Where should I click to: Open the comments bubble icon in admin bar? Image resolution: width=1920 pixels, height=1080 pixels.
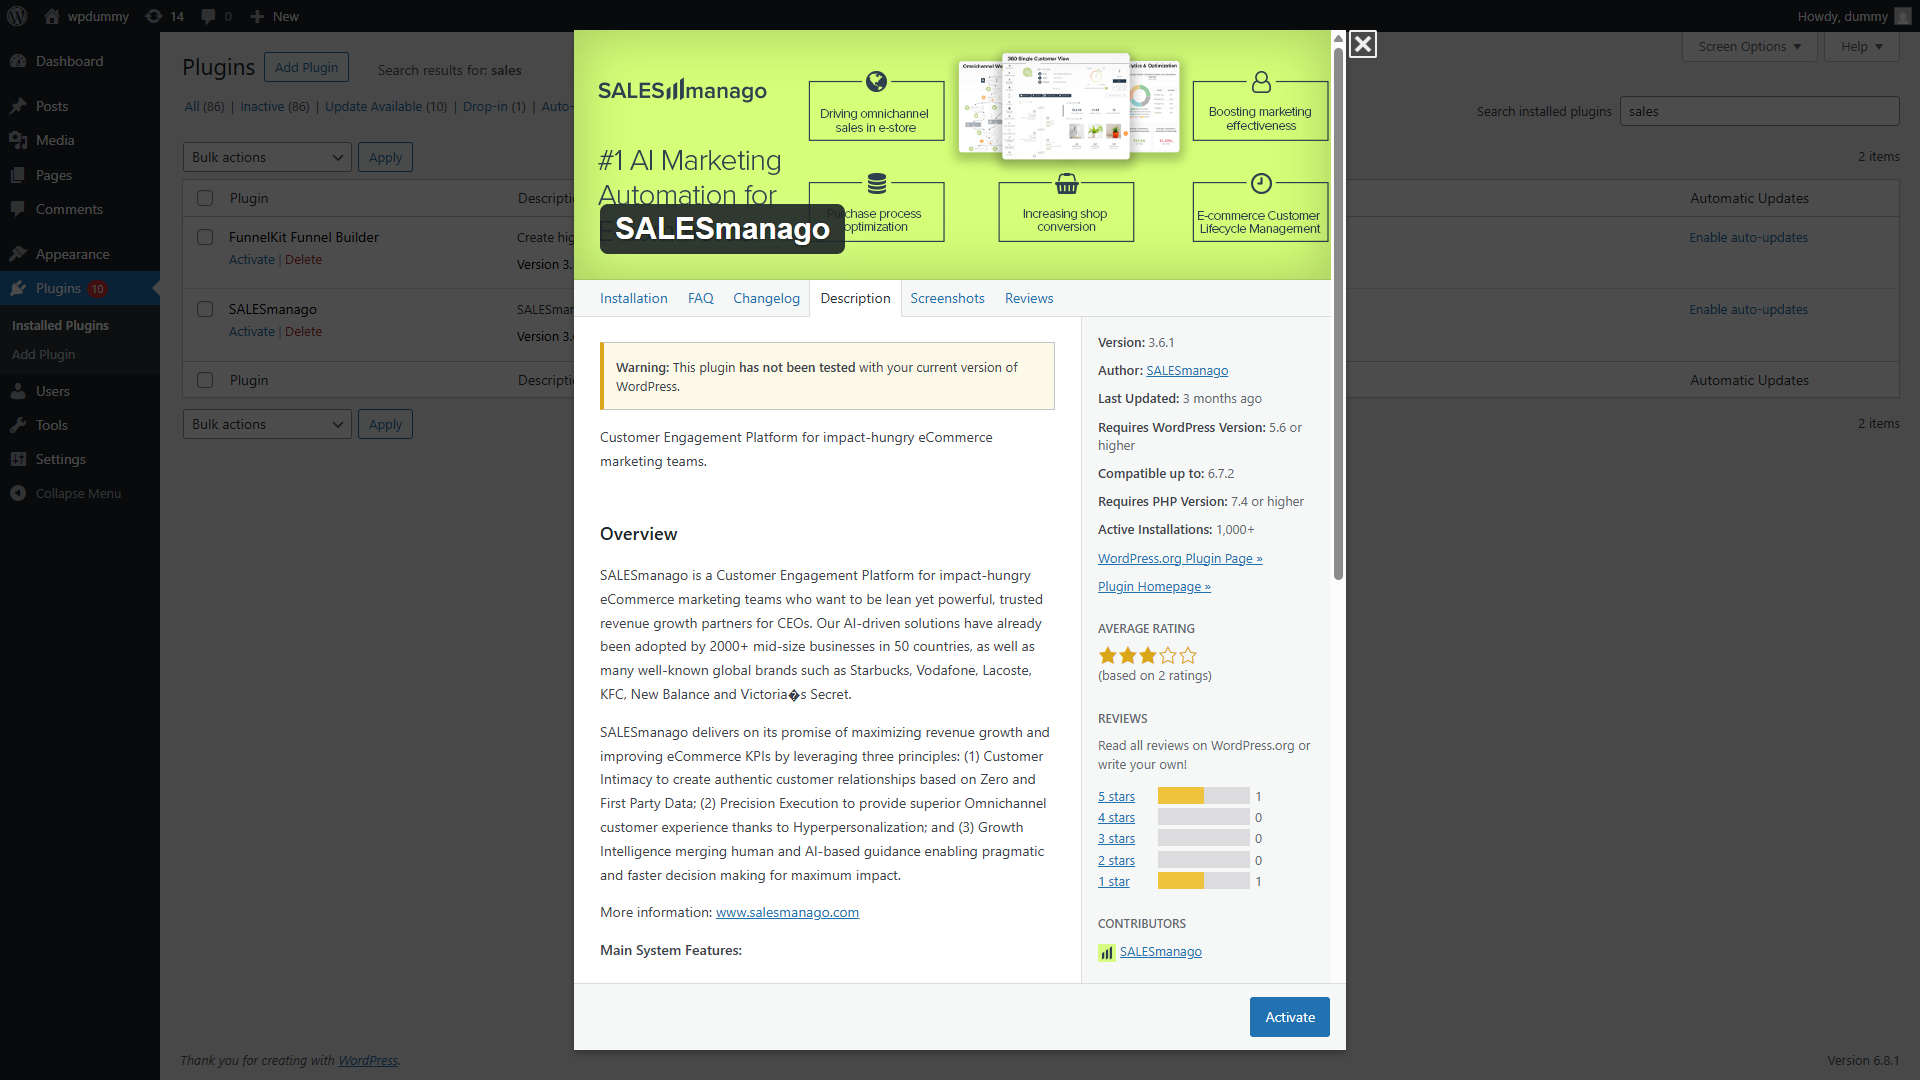(x=208, y=16)
